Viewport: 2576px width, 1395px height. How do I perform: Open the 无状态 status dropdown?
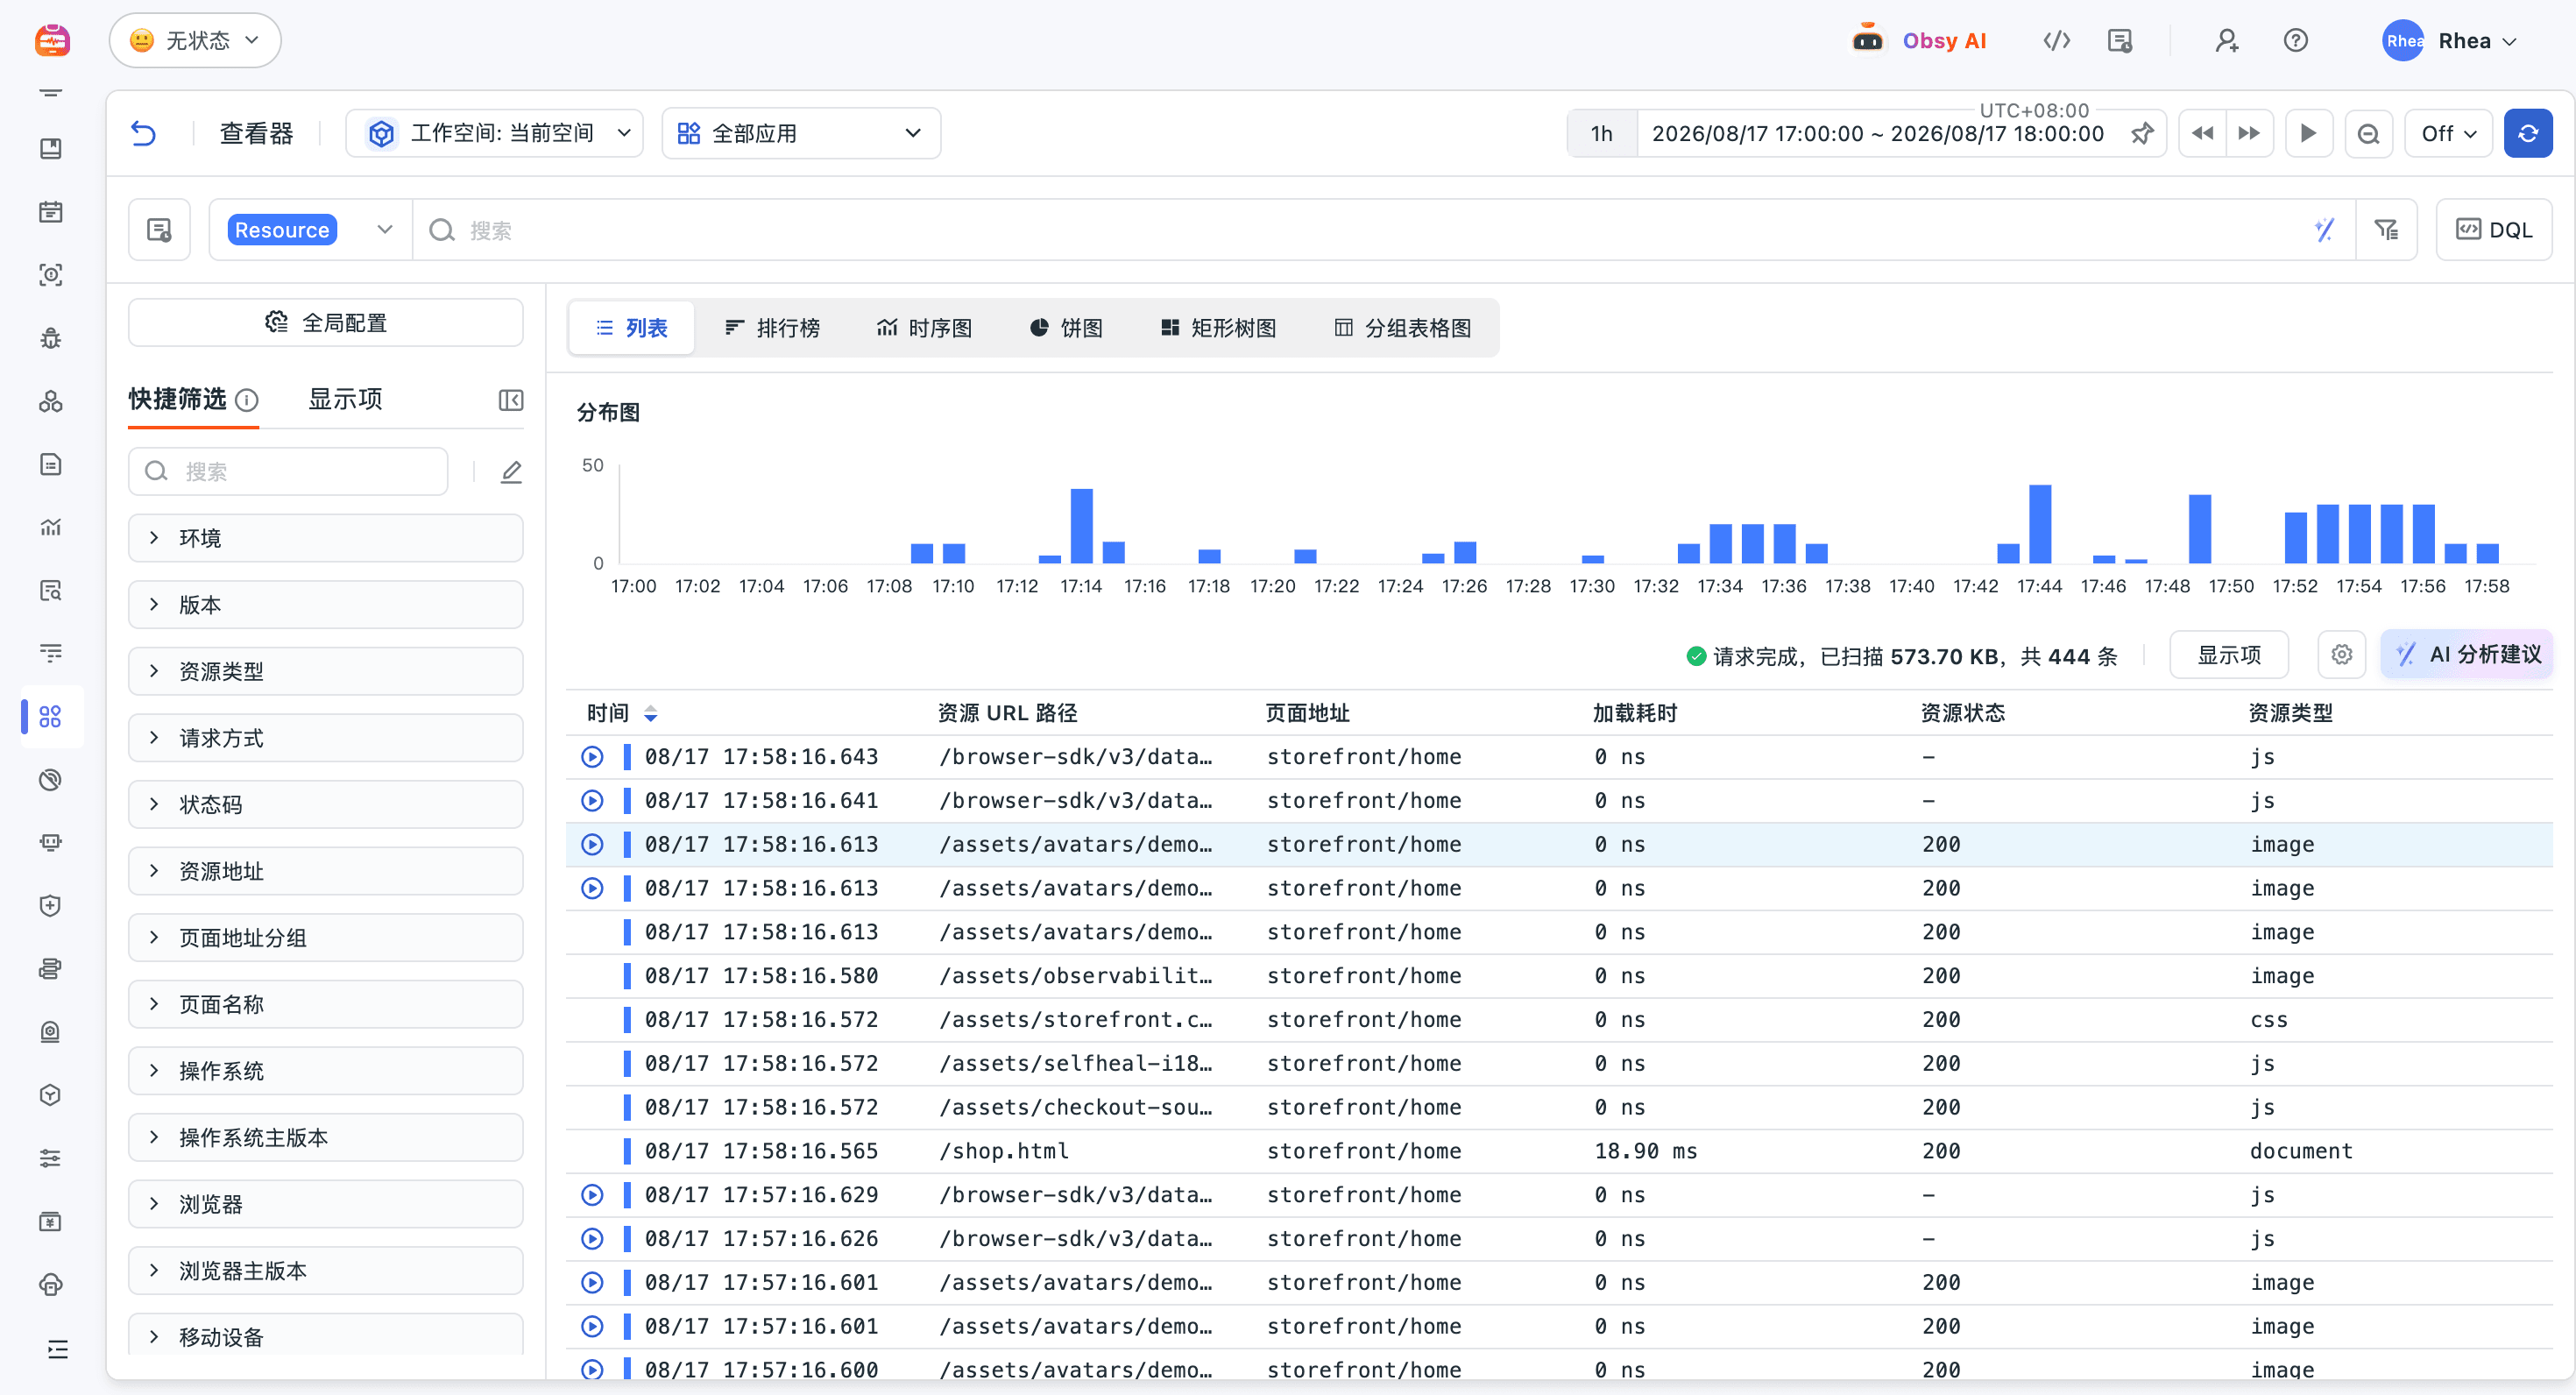tap(195, 40)
